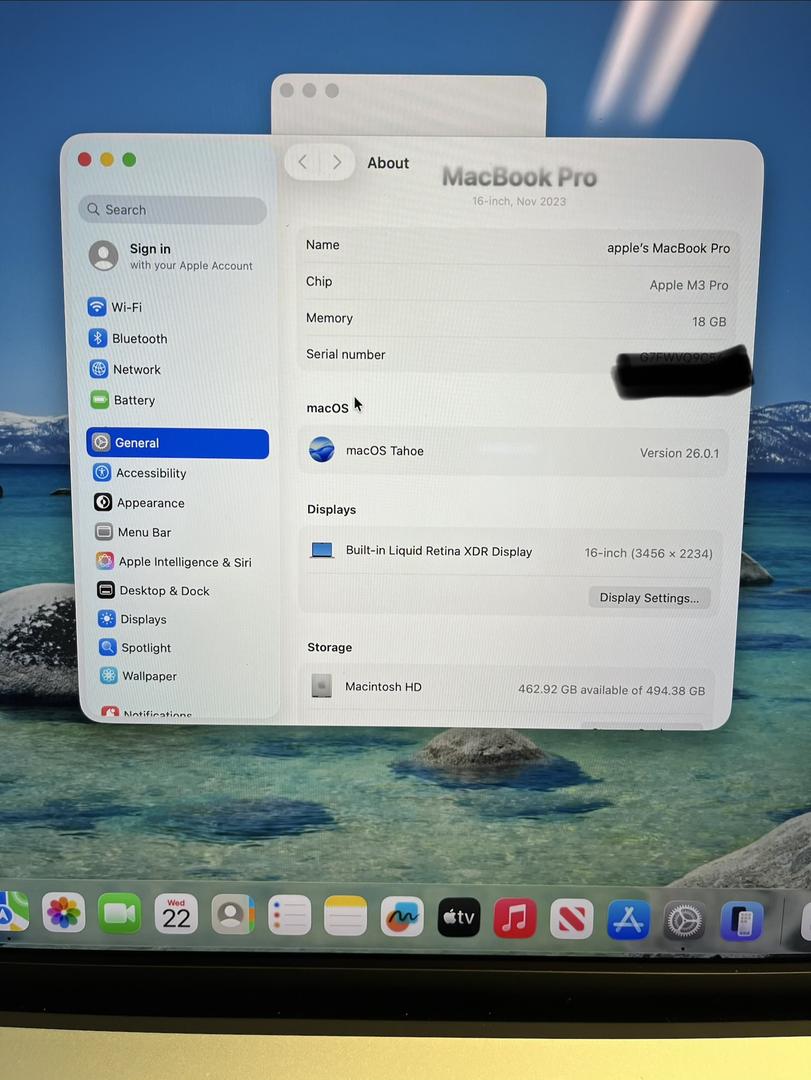Open Battery settings in sidebar
This screenshot has width=811, height=1080.
click(x=123, y=400)
